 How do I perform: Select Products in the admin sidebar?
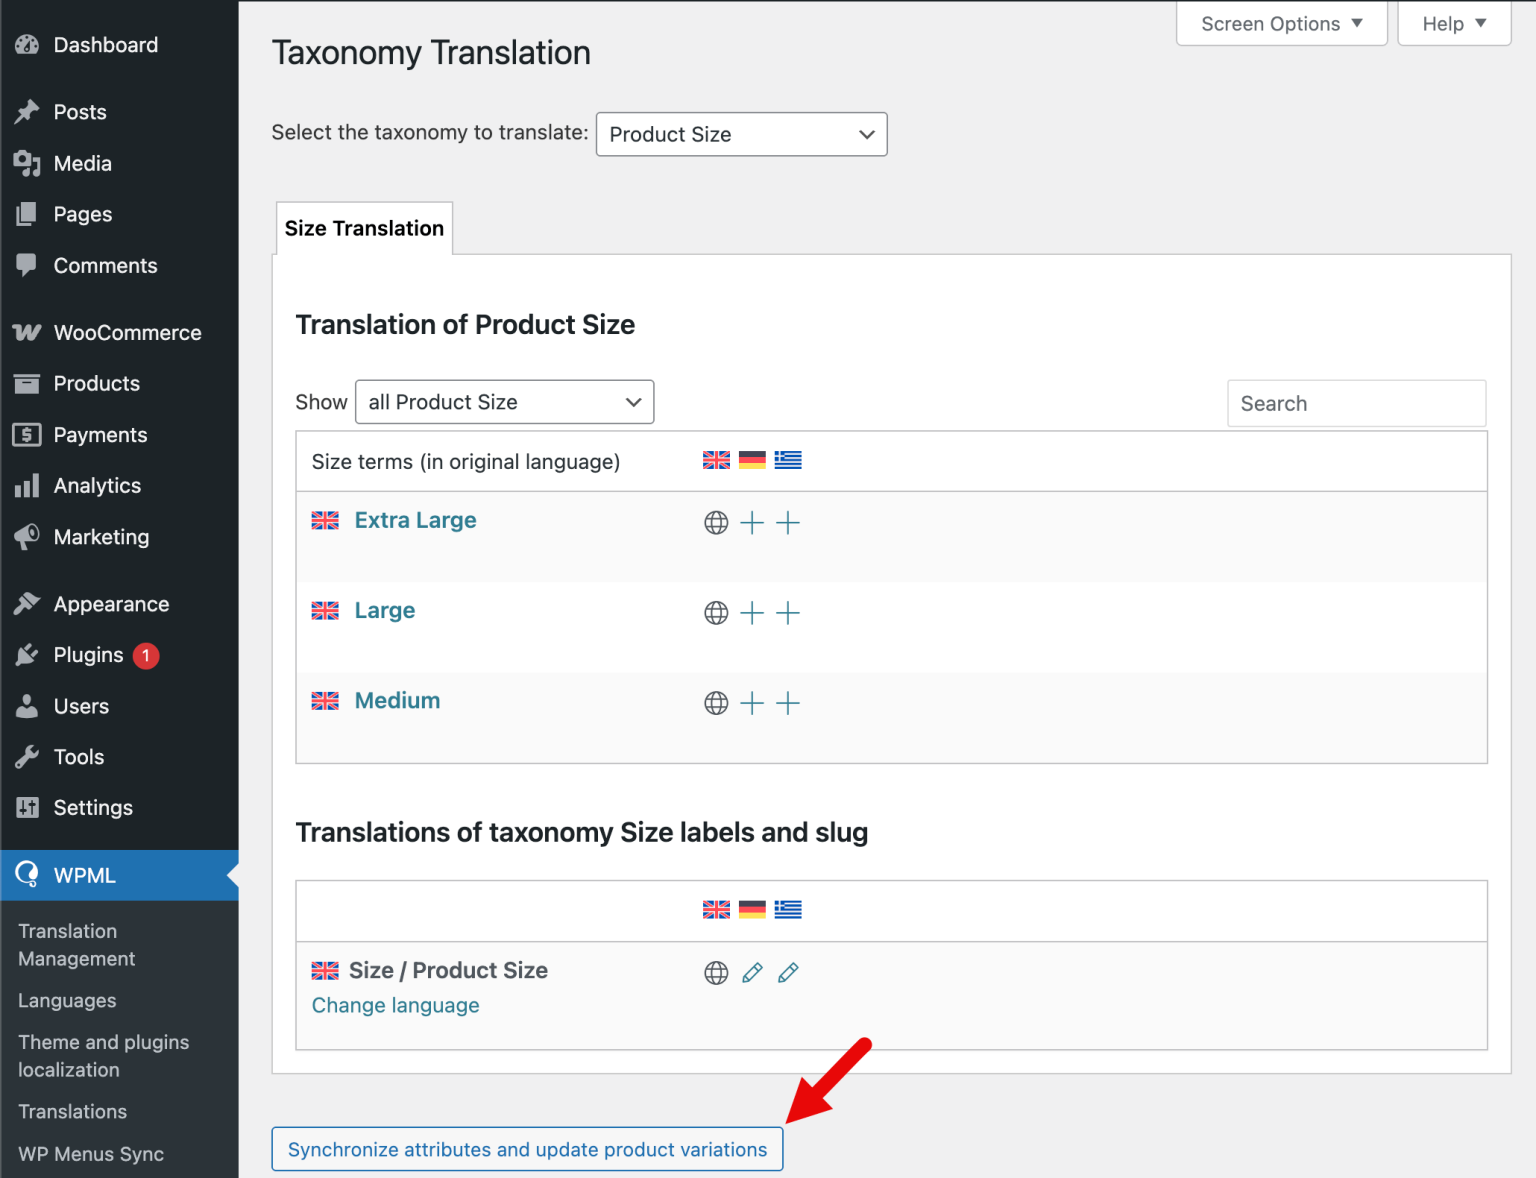click(x=96, y=383)
